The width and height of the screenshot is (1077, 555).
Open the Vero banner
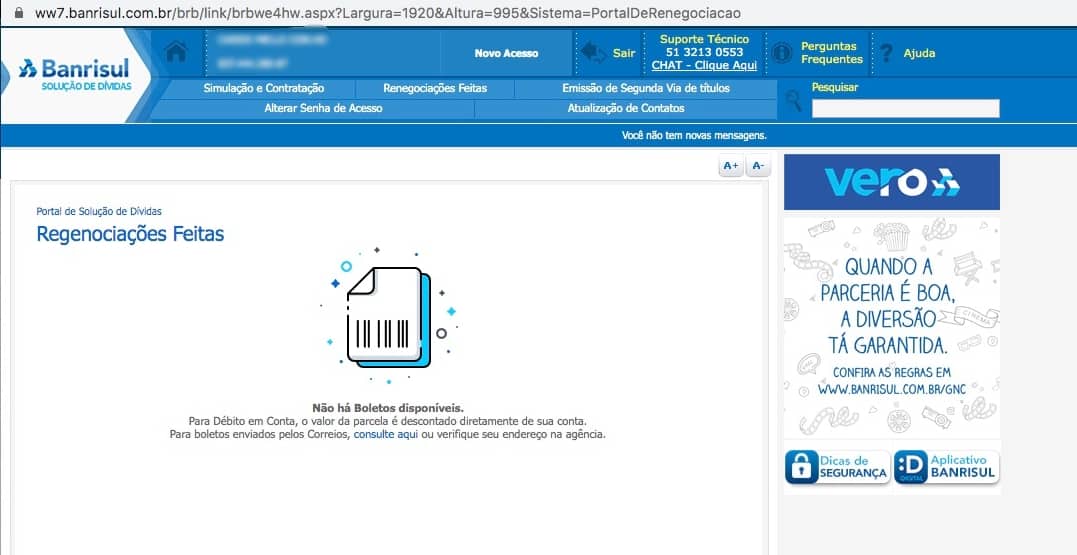(x=892, y=182)
